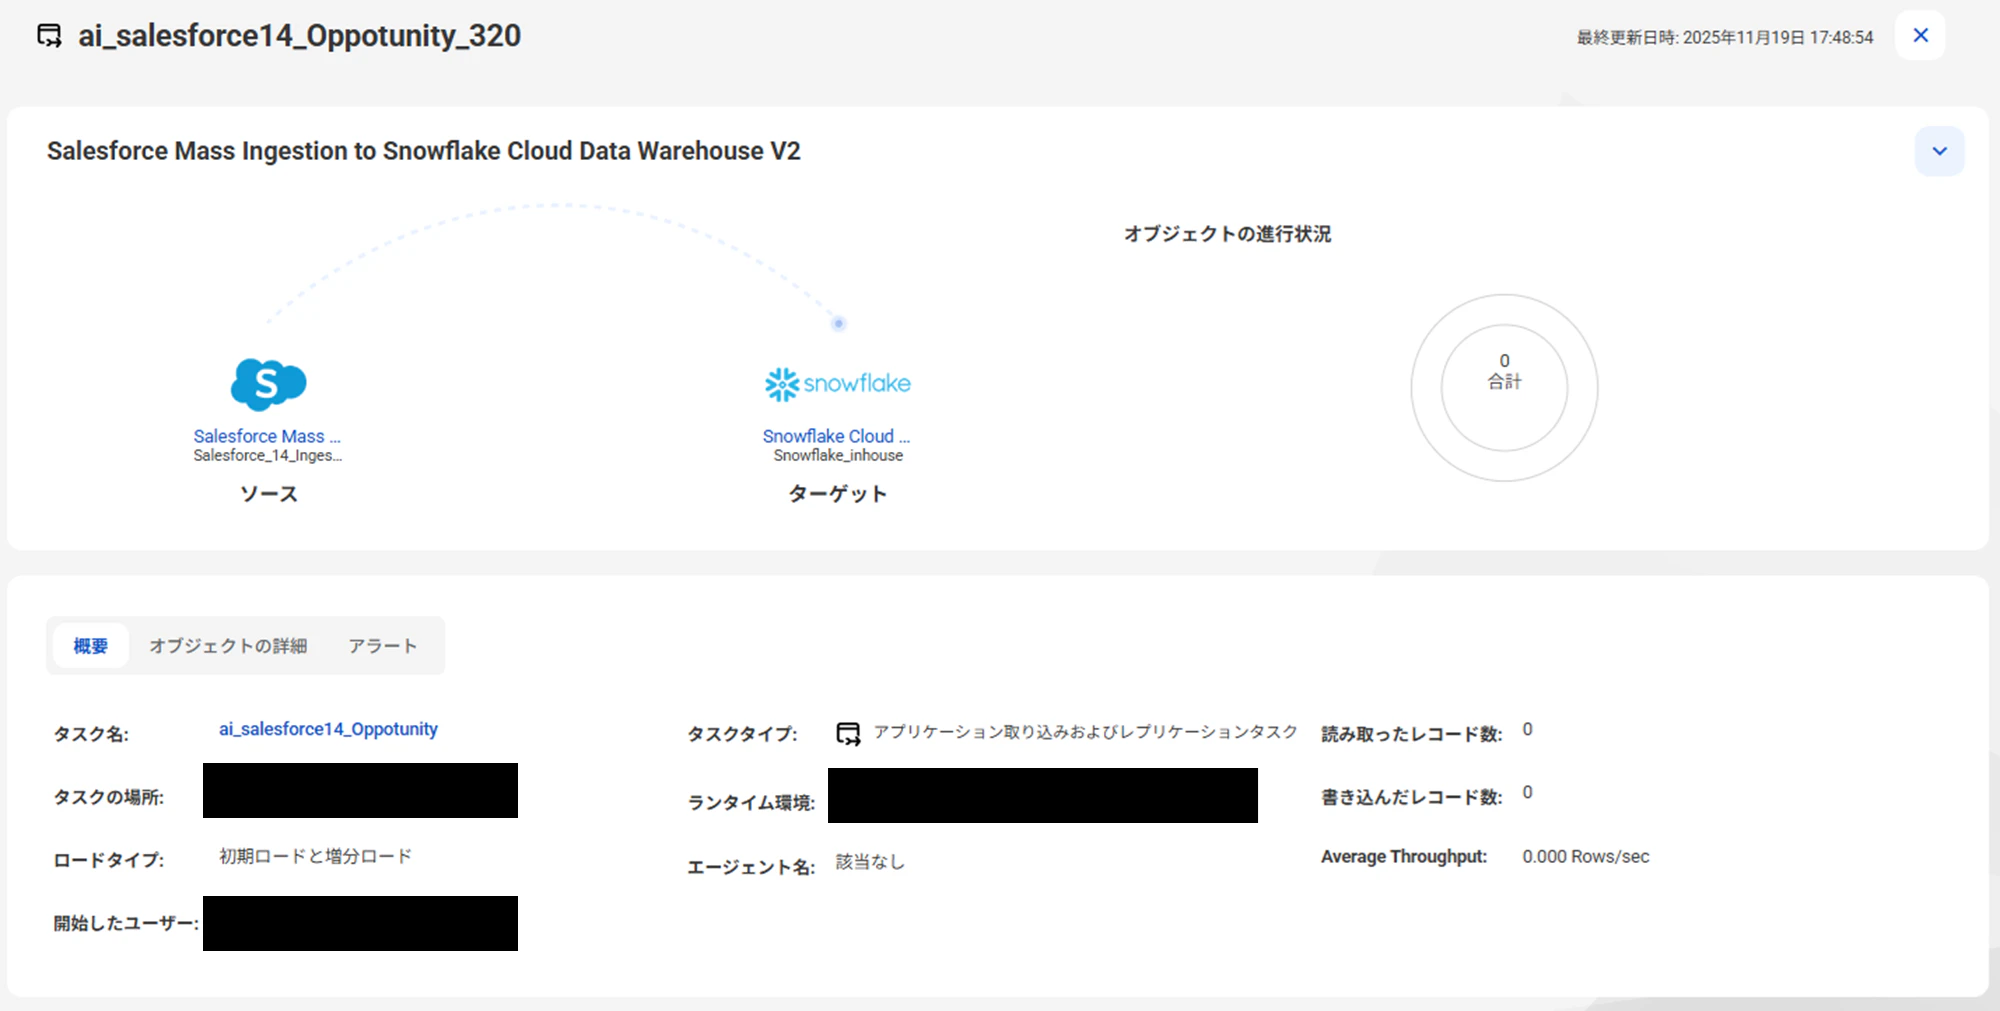Click the 最終更新日時 timestamp text
The height and width of the screenshot is (1011, 2000).
coord(1725,37)
